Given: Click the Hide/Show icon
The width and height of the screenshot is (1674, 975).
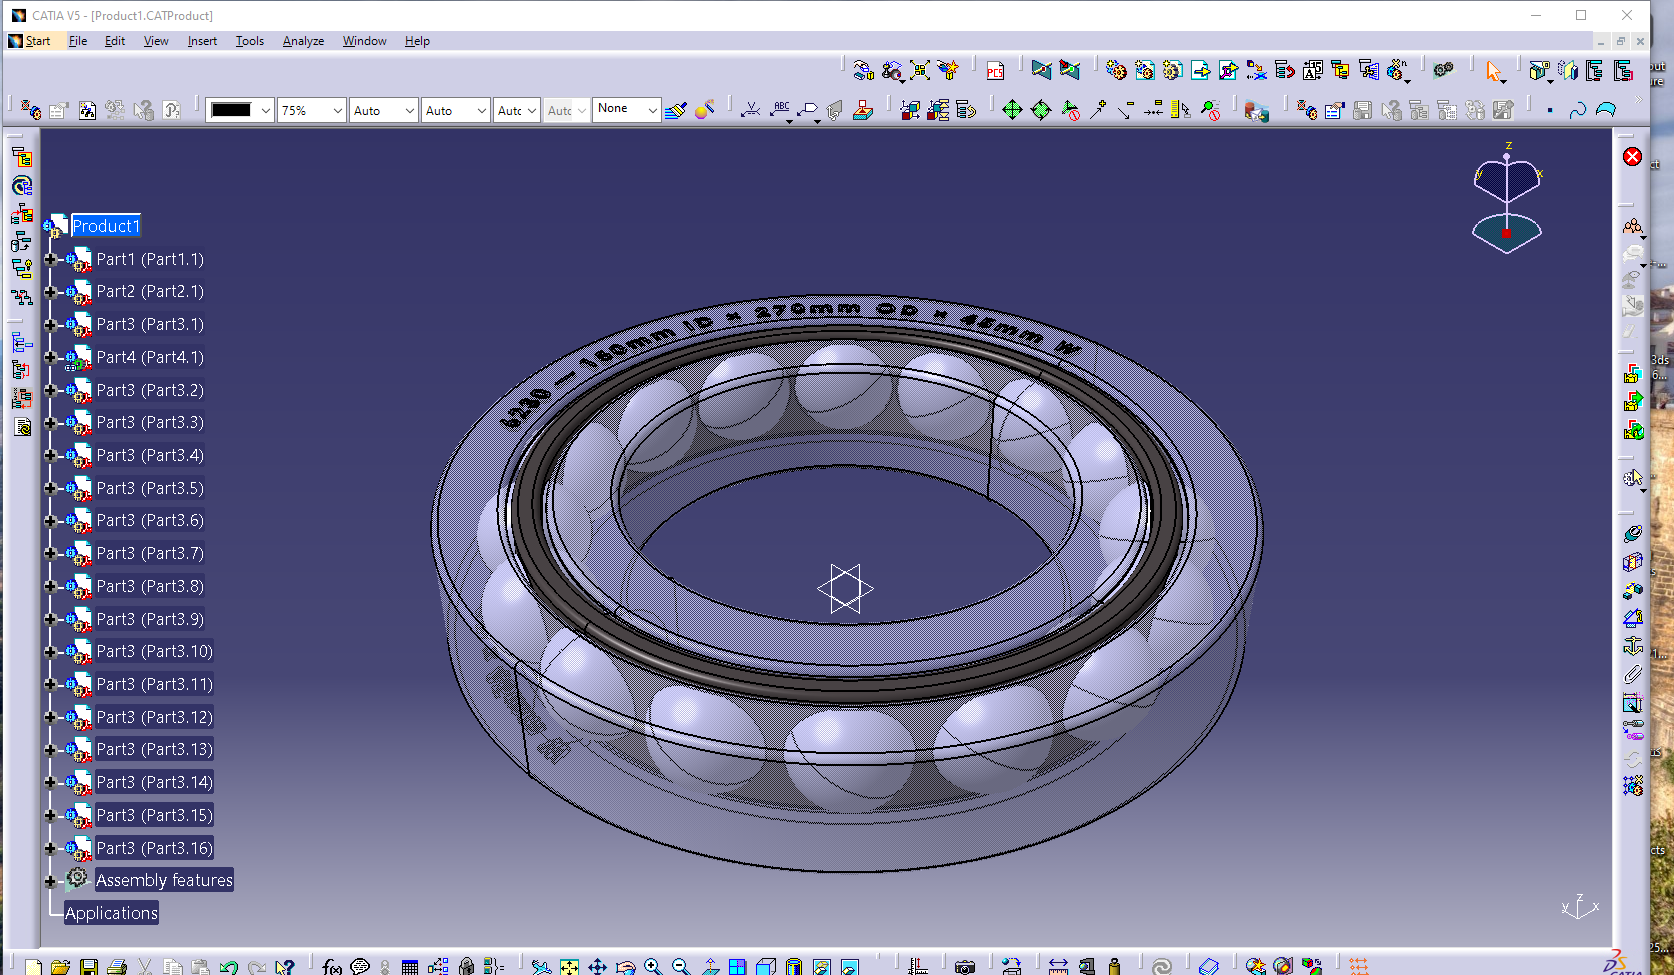Looking at the screenshot, I should point(822,966).
